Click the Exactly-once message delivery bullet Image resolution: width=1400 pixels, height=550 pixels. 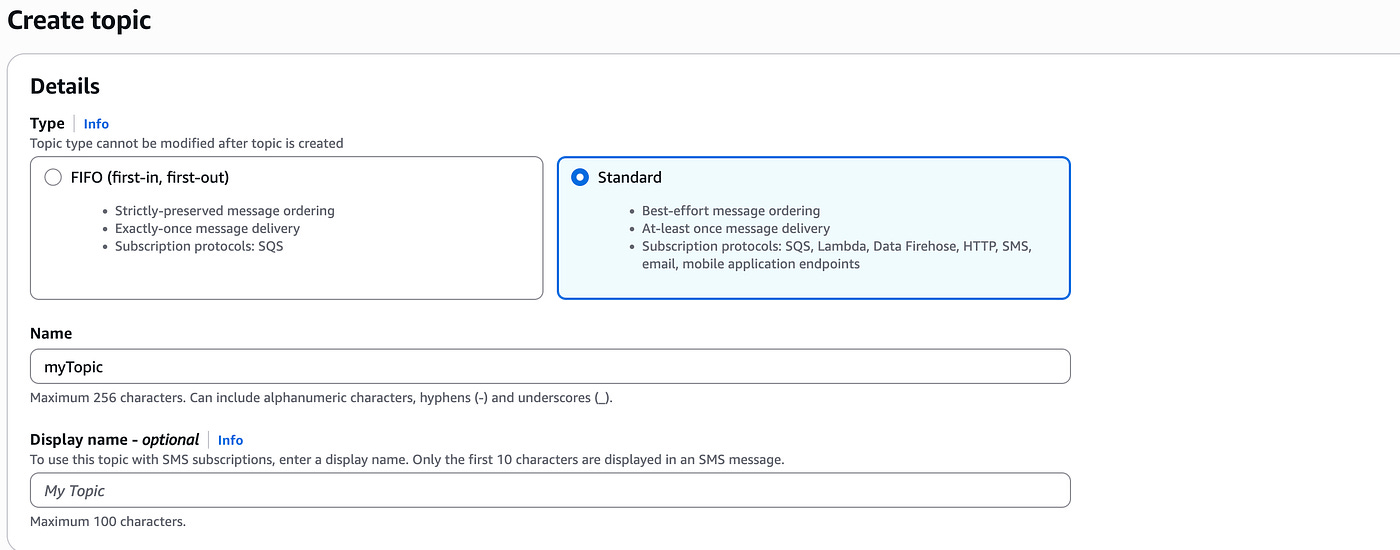click(x=207, y=228)
